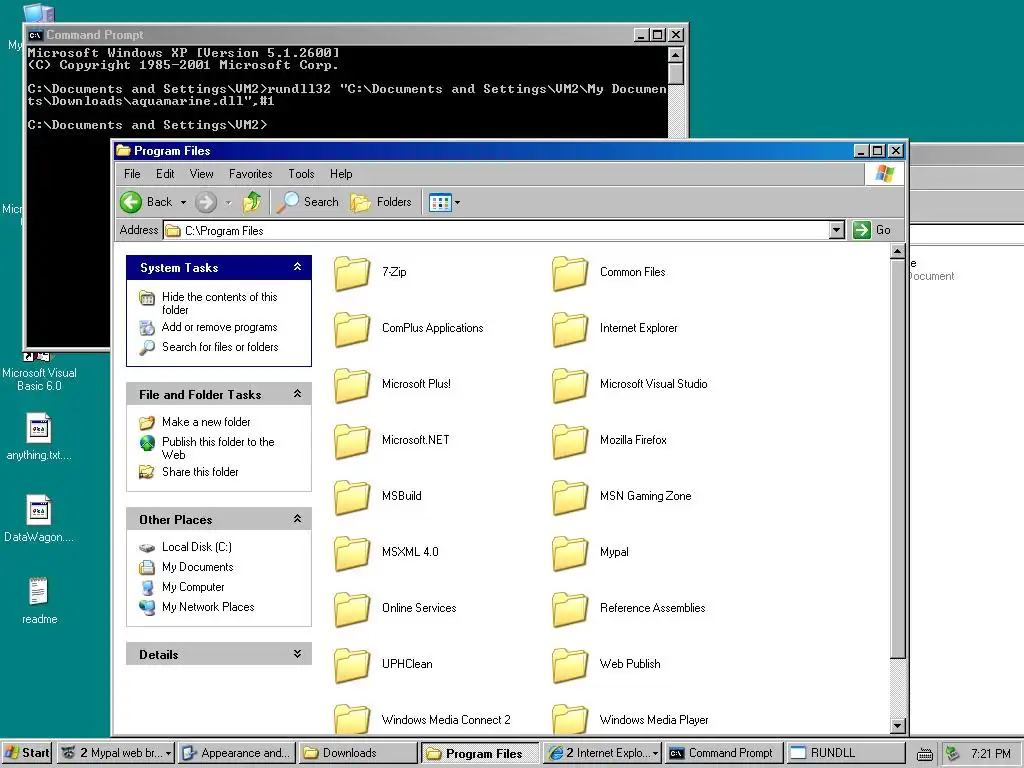This screenshot has height=768, width=1024.
Task: Open the Help menu
Action: 341,174
